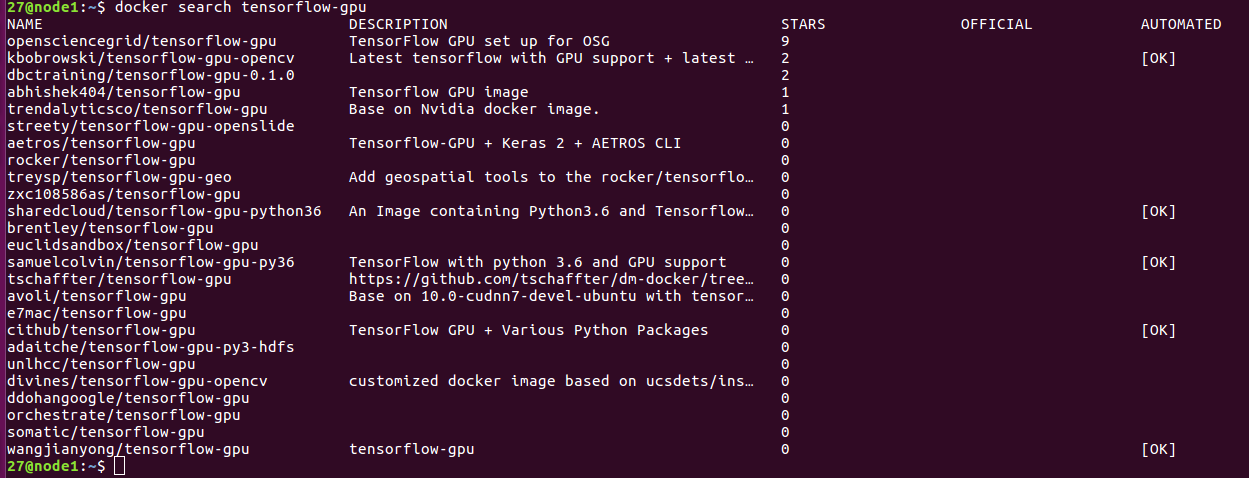Click the sharedcloud/tensorflow-gpu-python36 entry

point(163,211)
